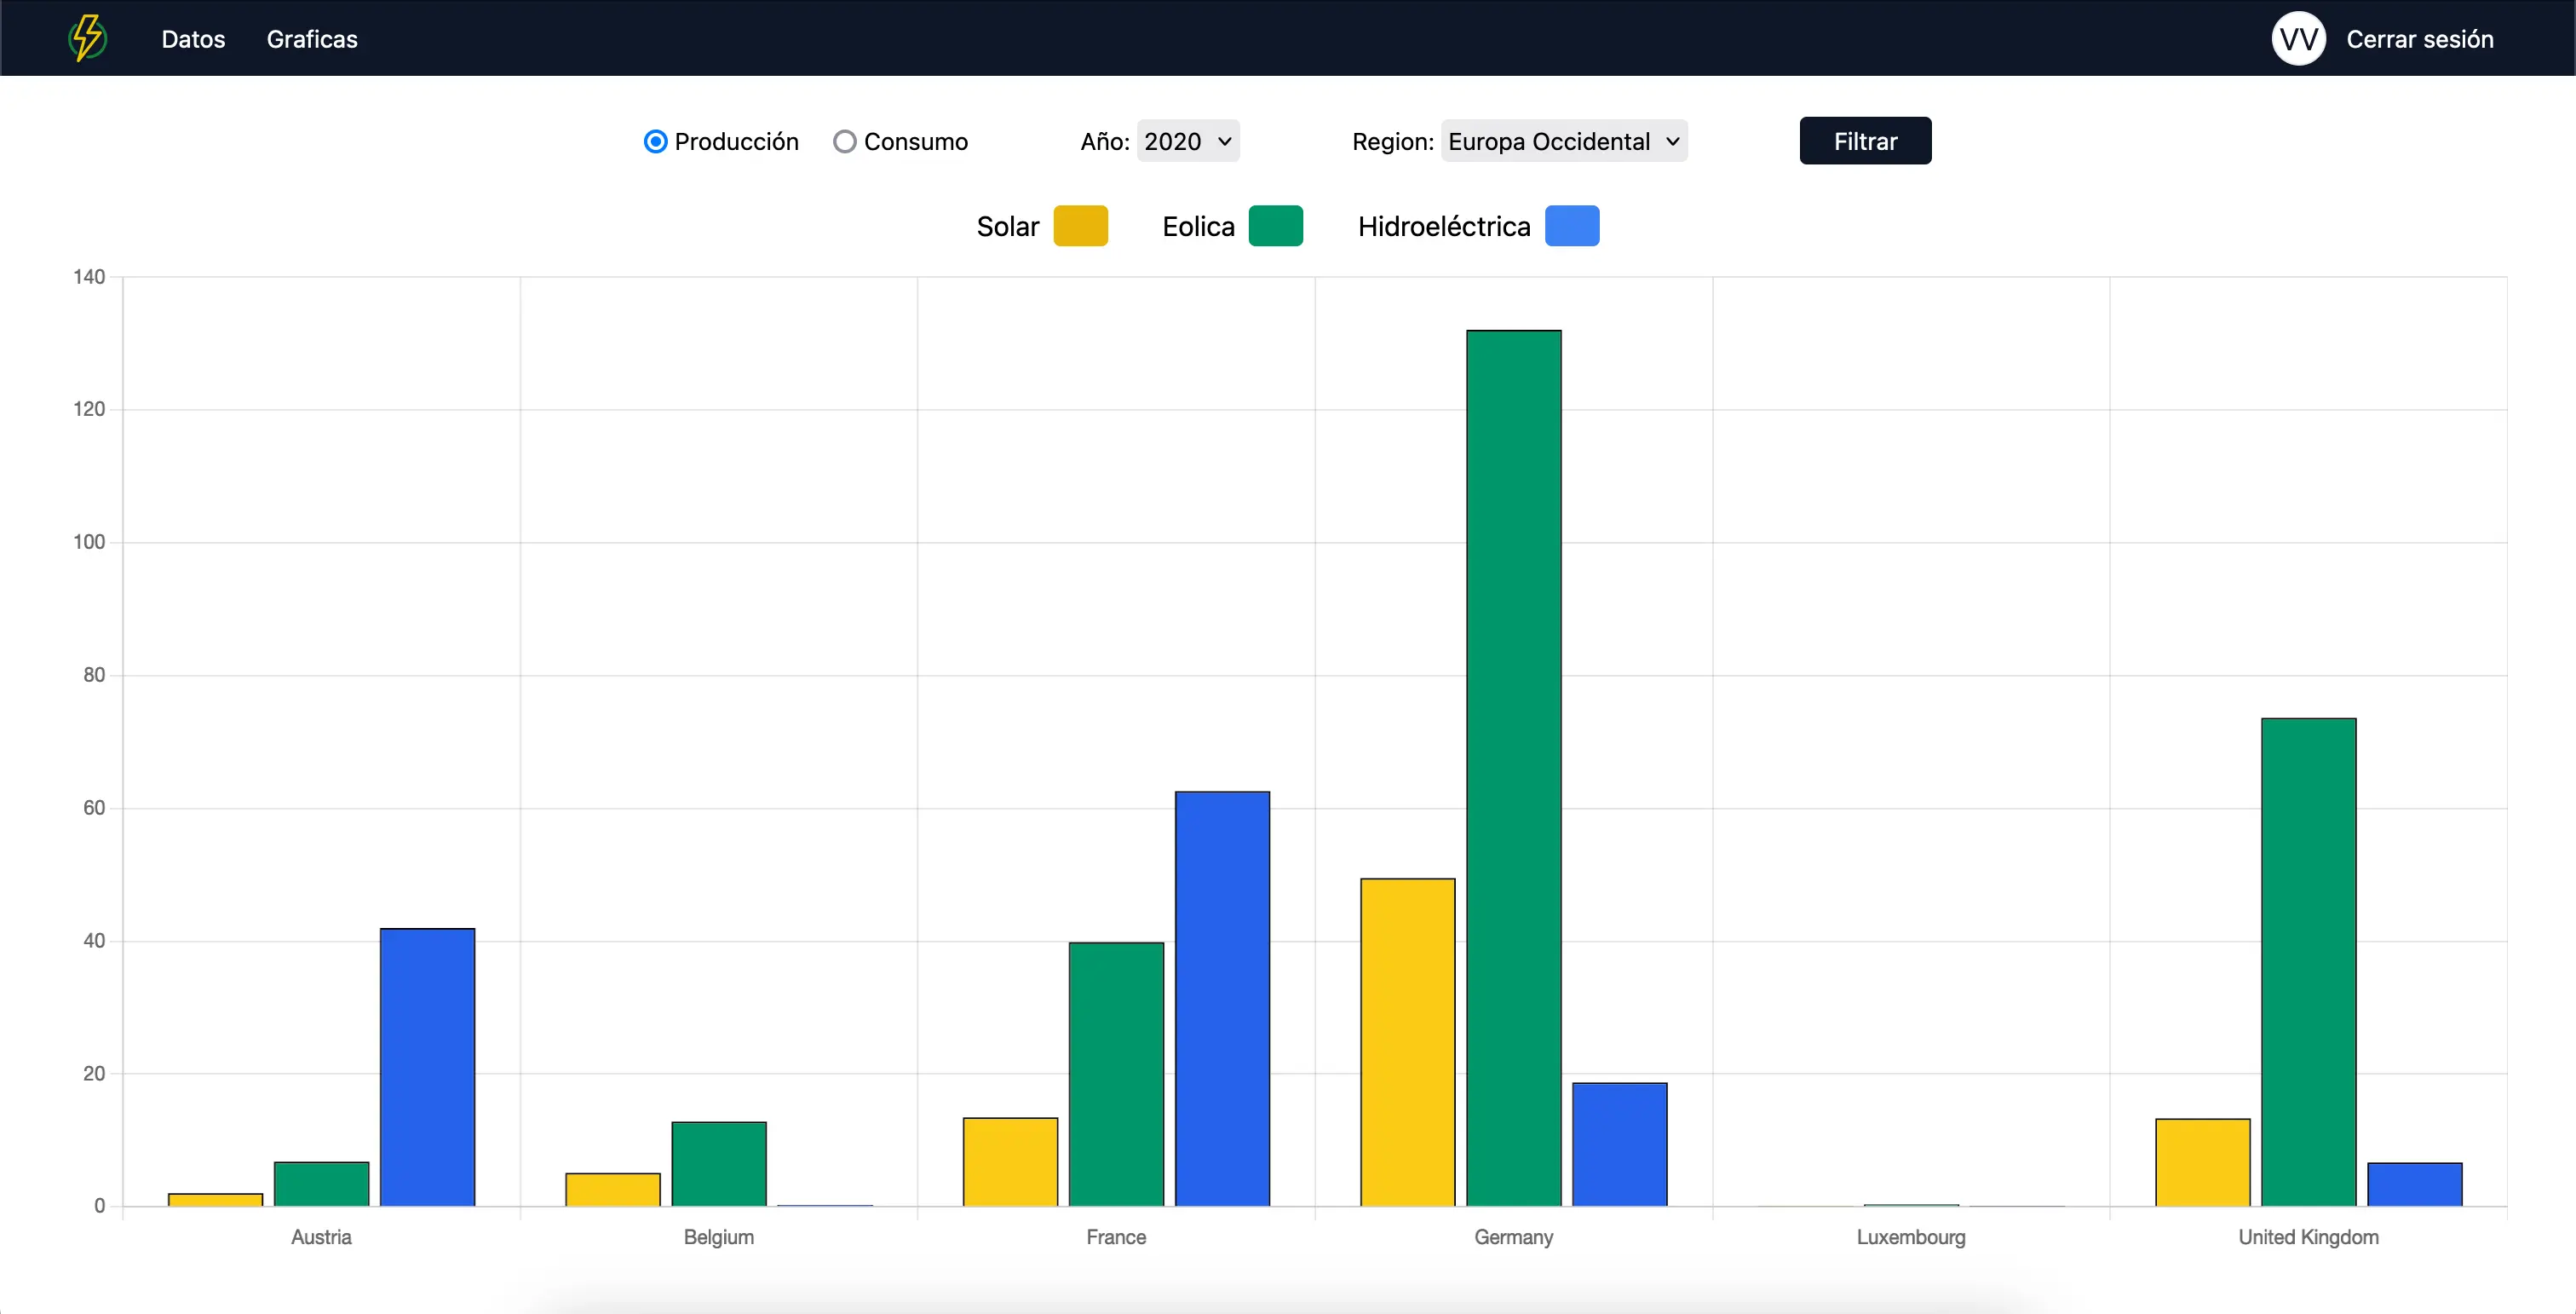Viewport: 2576px width, 1314px height.
Task: Click United Kingdom's yellow Solar bar
Action: (x=2202, y=1162)
